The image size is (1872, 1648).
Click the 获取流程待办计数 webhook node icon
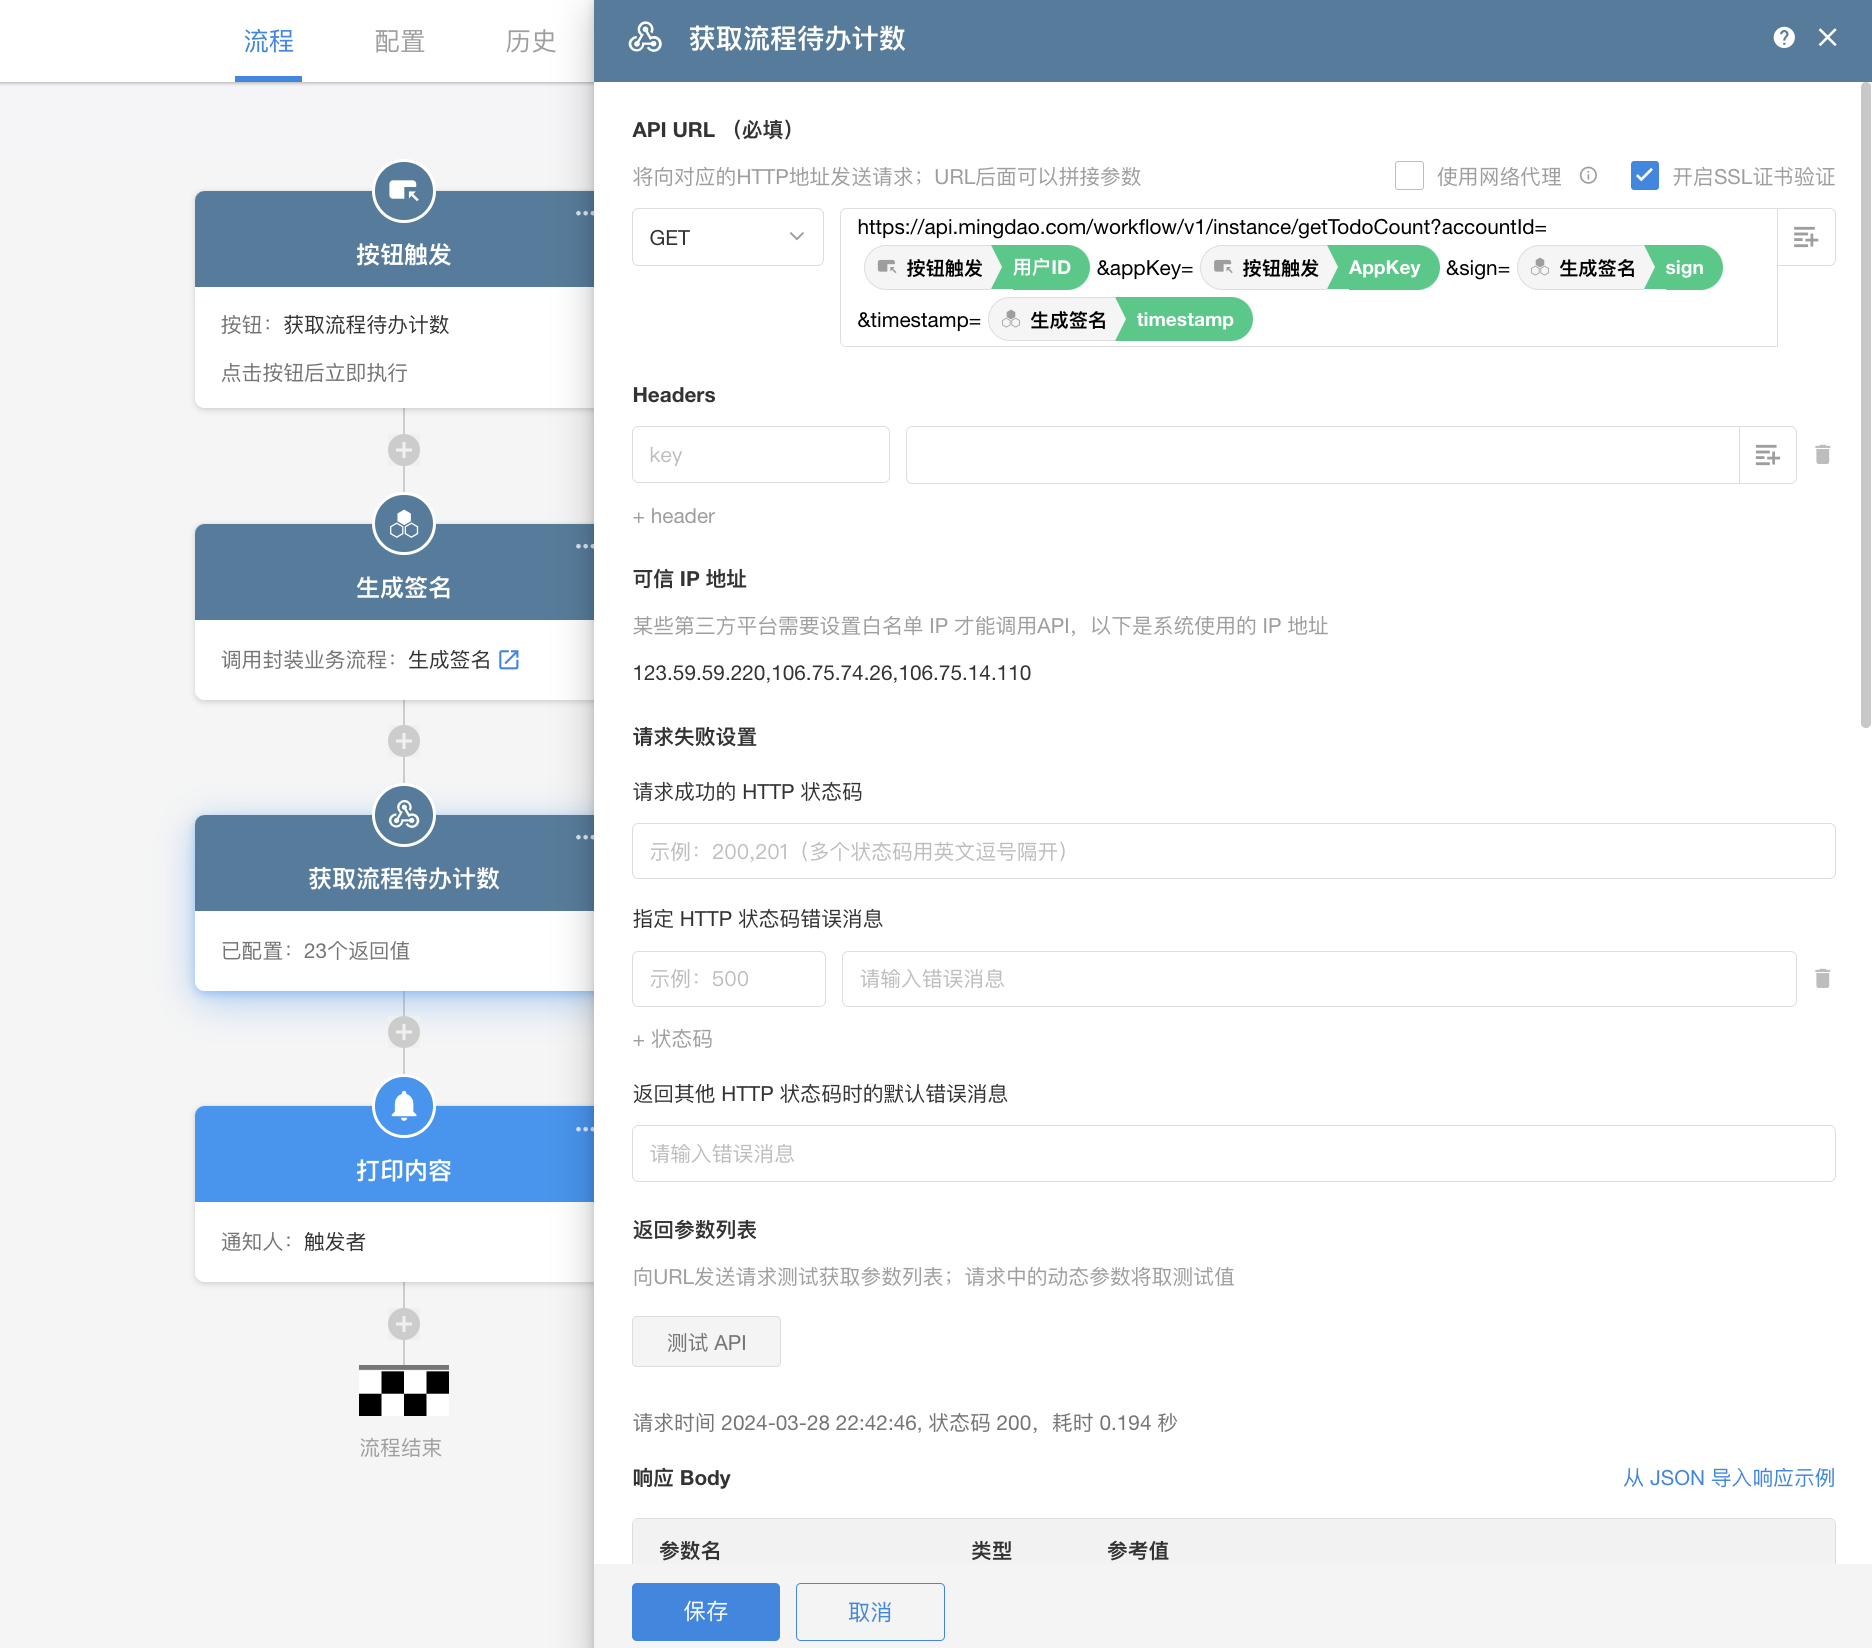pos(404,815)
